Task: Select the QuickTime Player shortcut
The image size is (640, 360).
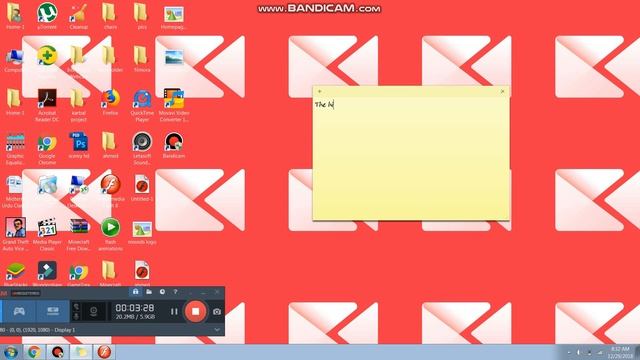Action: tap(142, 105)
